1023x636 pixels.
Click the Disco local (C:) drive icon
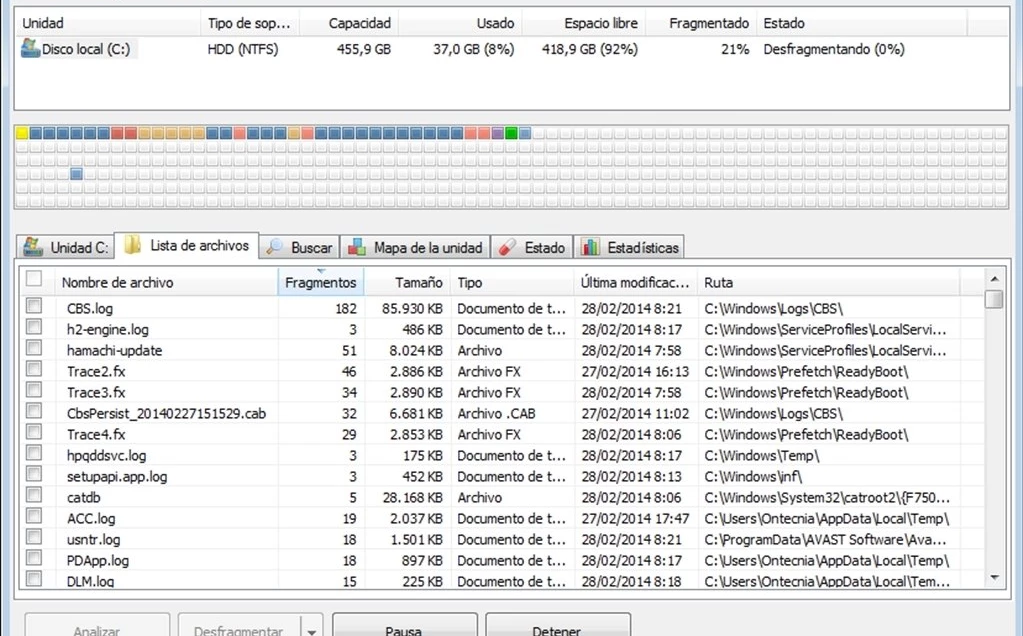tap(31, 49)
